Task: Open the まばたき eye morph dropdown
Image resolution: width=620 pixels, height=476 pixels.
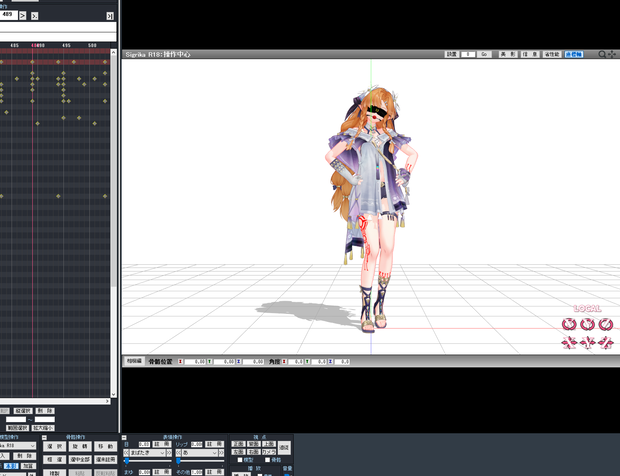Action: 147,453
